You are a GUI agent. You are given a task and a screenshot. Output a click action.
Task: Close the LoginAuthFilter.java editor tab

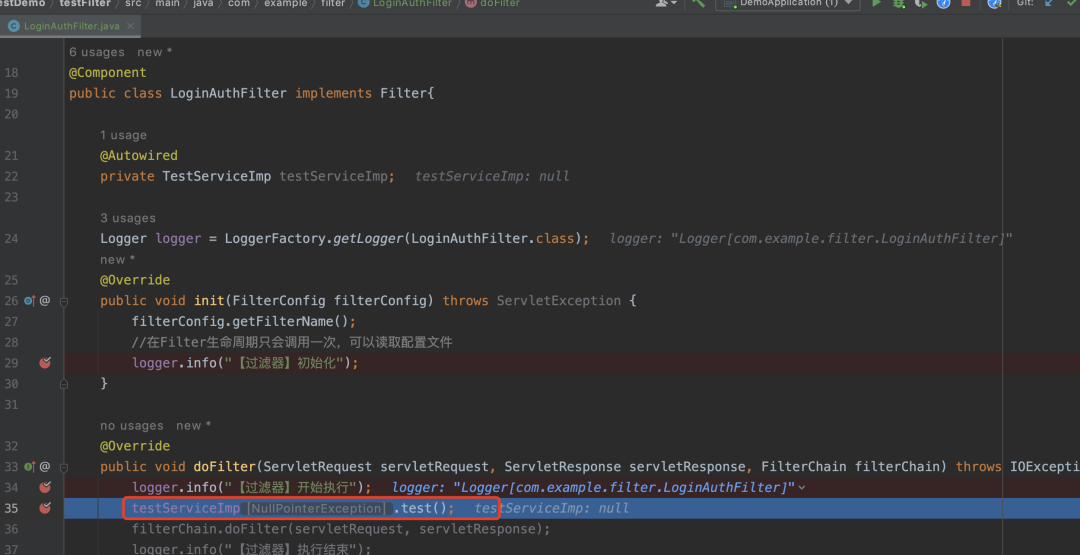(131, 26)
